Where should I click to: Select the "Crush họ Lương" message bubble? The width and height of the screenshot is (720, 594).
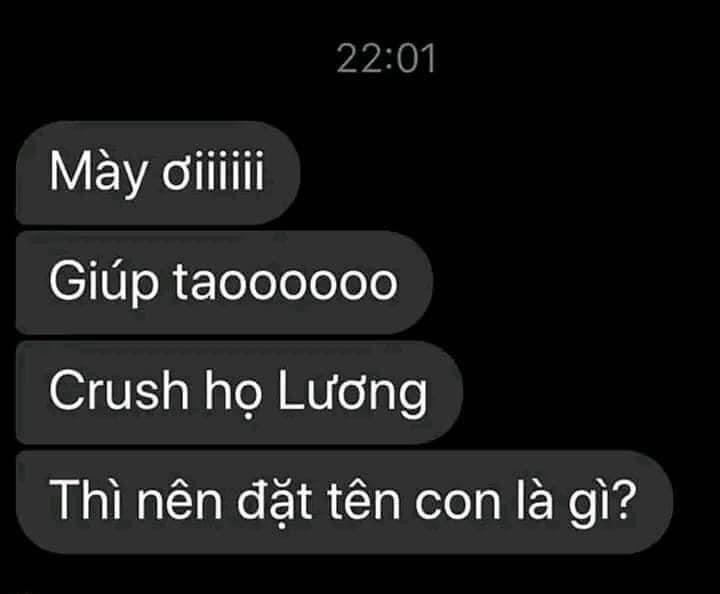tap(239, 392)
